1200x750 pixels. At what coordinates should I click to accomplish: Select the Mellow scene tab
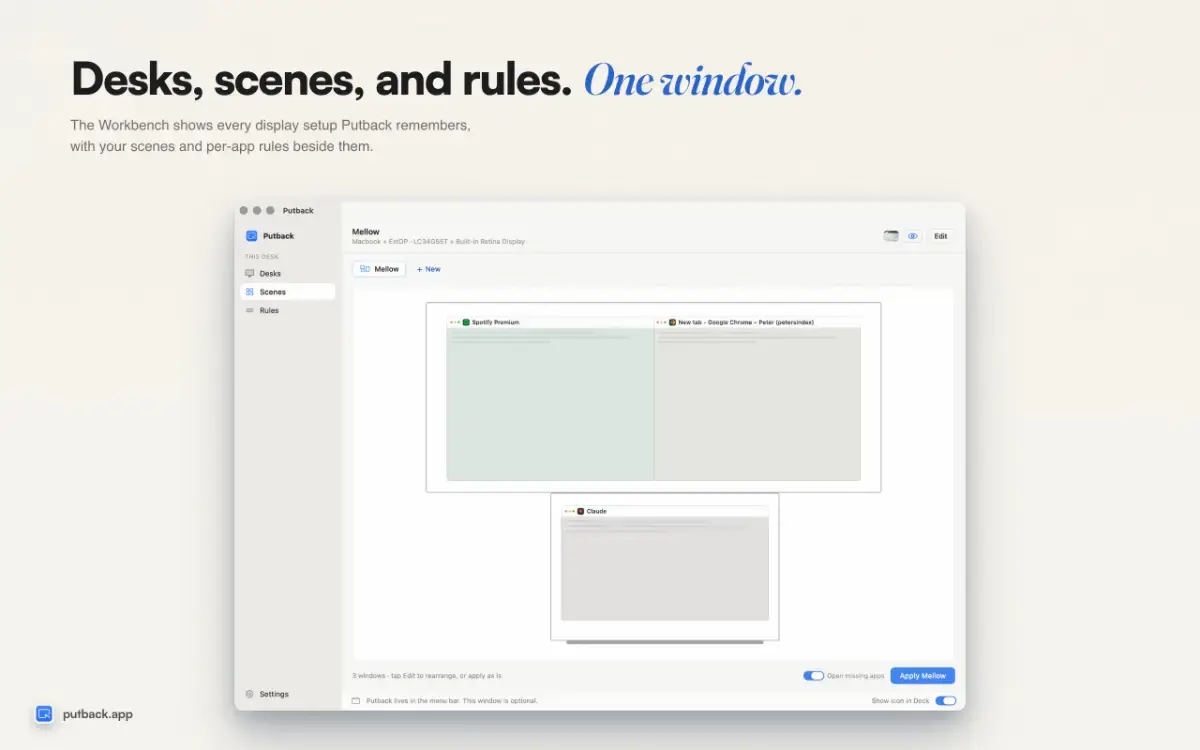coord(379,269)
